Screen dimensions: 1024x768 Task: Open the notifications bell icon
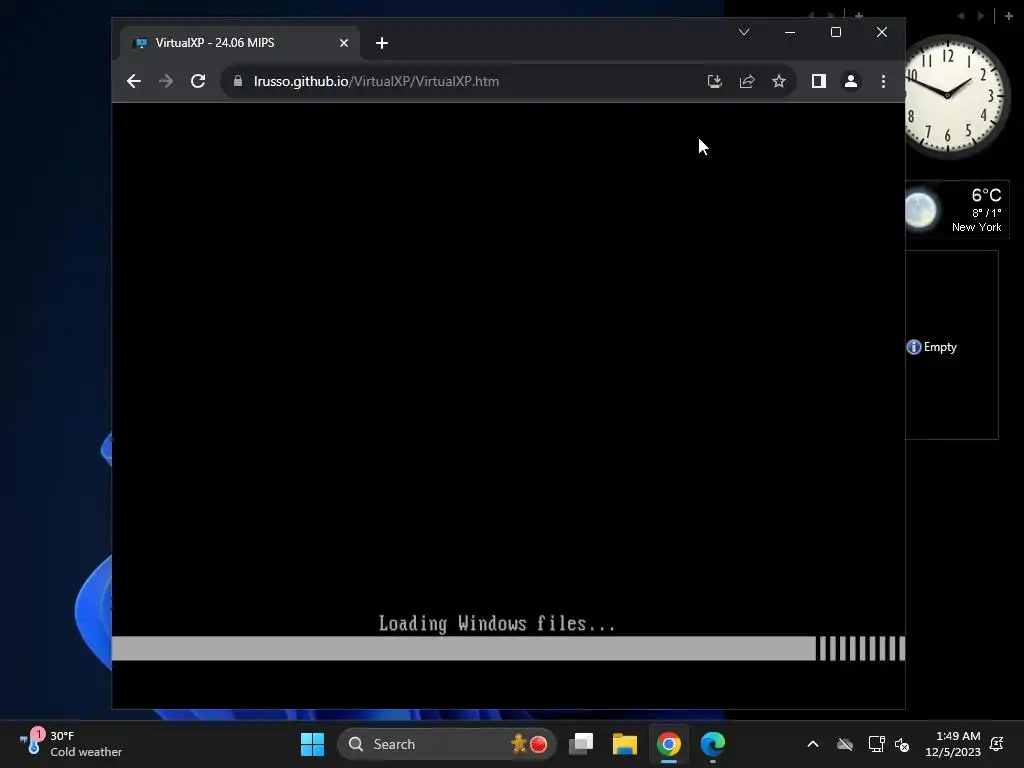(x=997, y=744)
